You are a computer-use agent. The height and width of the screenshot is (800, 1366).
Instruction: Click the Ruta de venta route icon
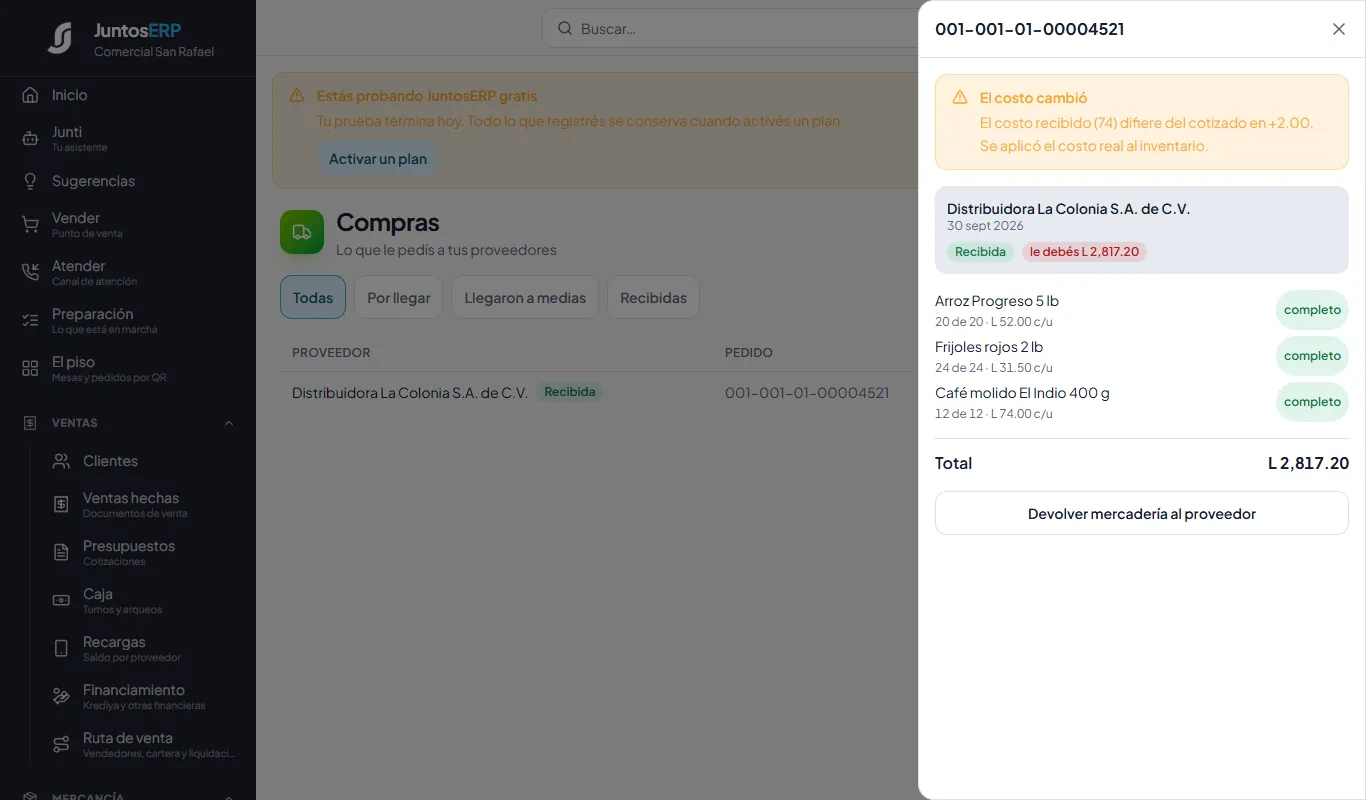coord(61,745)
